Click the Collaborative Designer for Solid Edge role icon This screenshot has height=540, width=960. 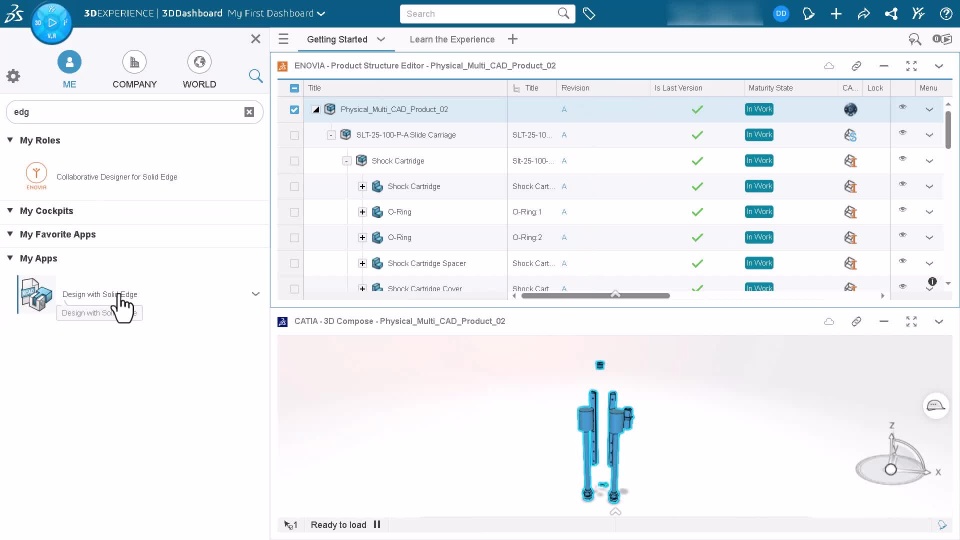tap(36, 176)
